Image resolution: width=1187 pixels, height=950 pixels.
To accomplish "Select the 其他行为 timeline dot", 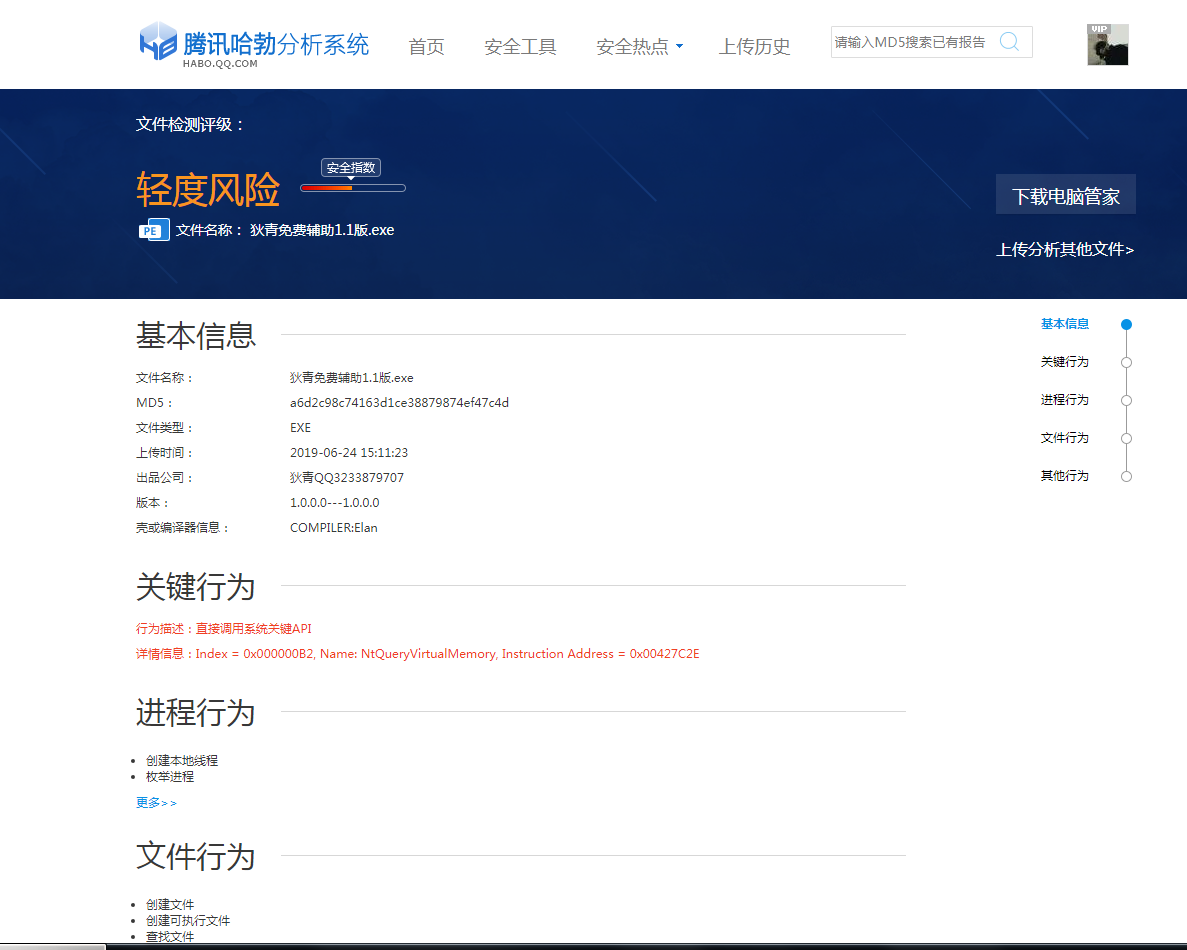I will [x=1126, y=476].
